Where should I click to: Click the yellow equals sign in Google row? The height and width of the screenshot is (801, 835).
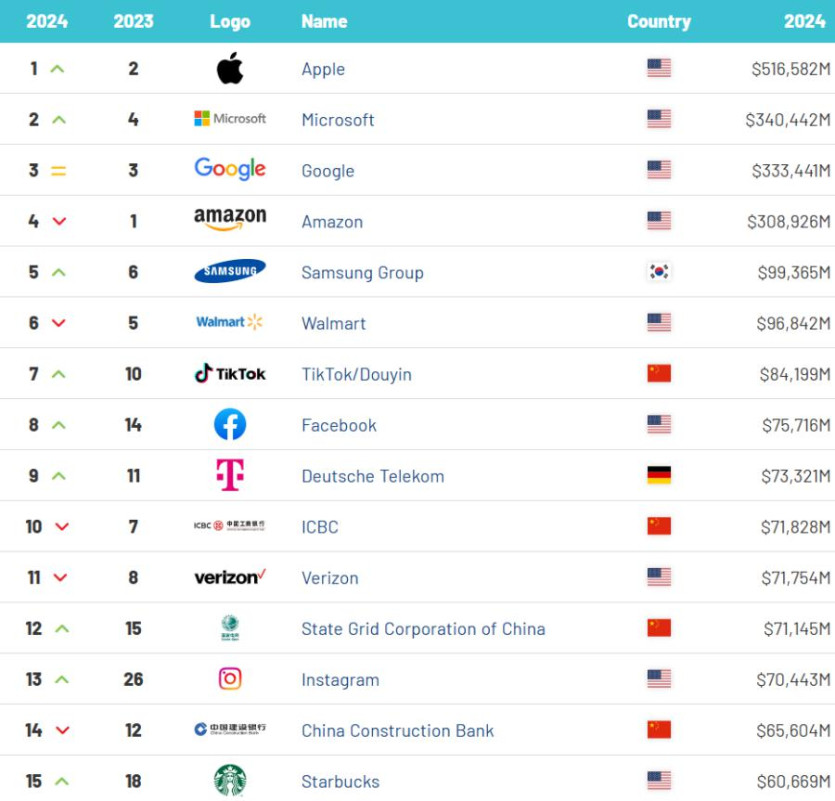(x=58, y=171)
